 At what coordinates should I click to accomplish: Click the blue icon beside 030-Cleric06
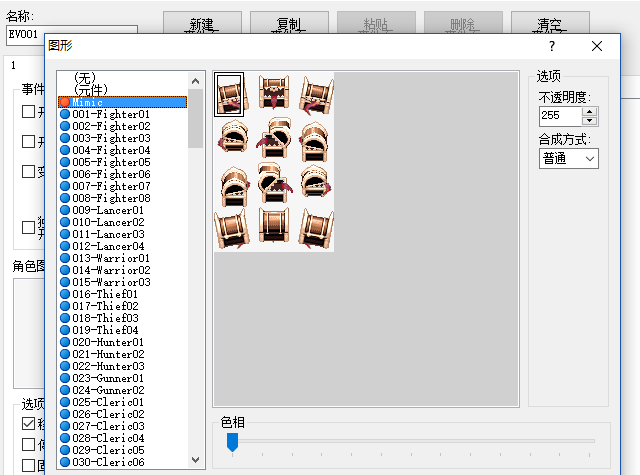(65, 462)
